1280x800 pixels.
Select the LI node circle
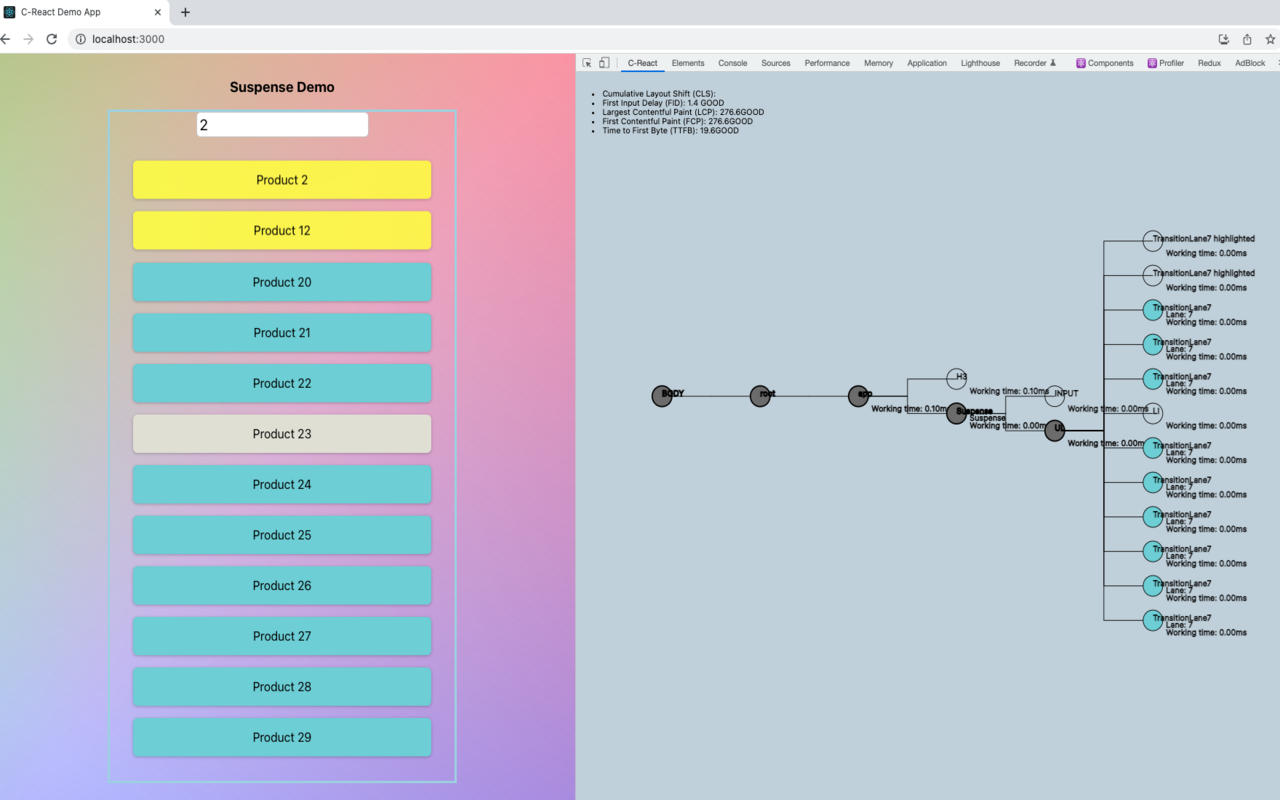[x=1153, y=413]
